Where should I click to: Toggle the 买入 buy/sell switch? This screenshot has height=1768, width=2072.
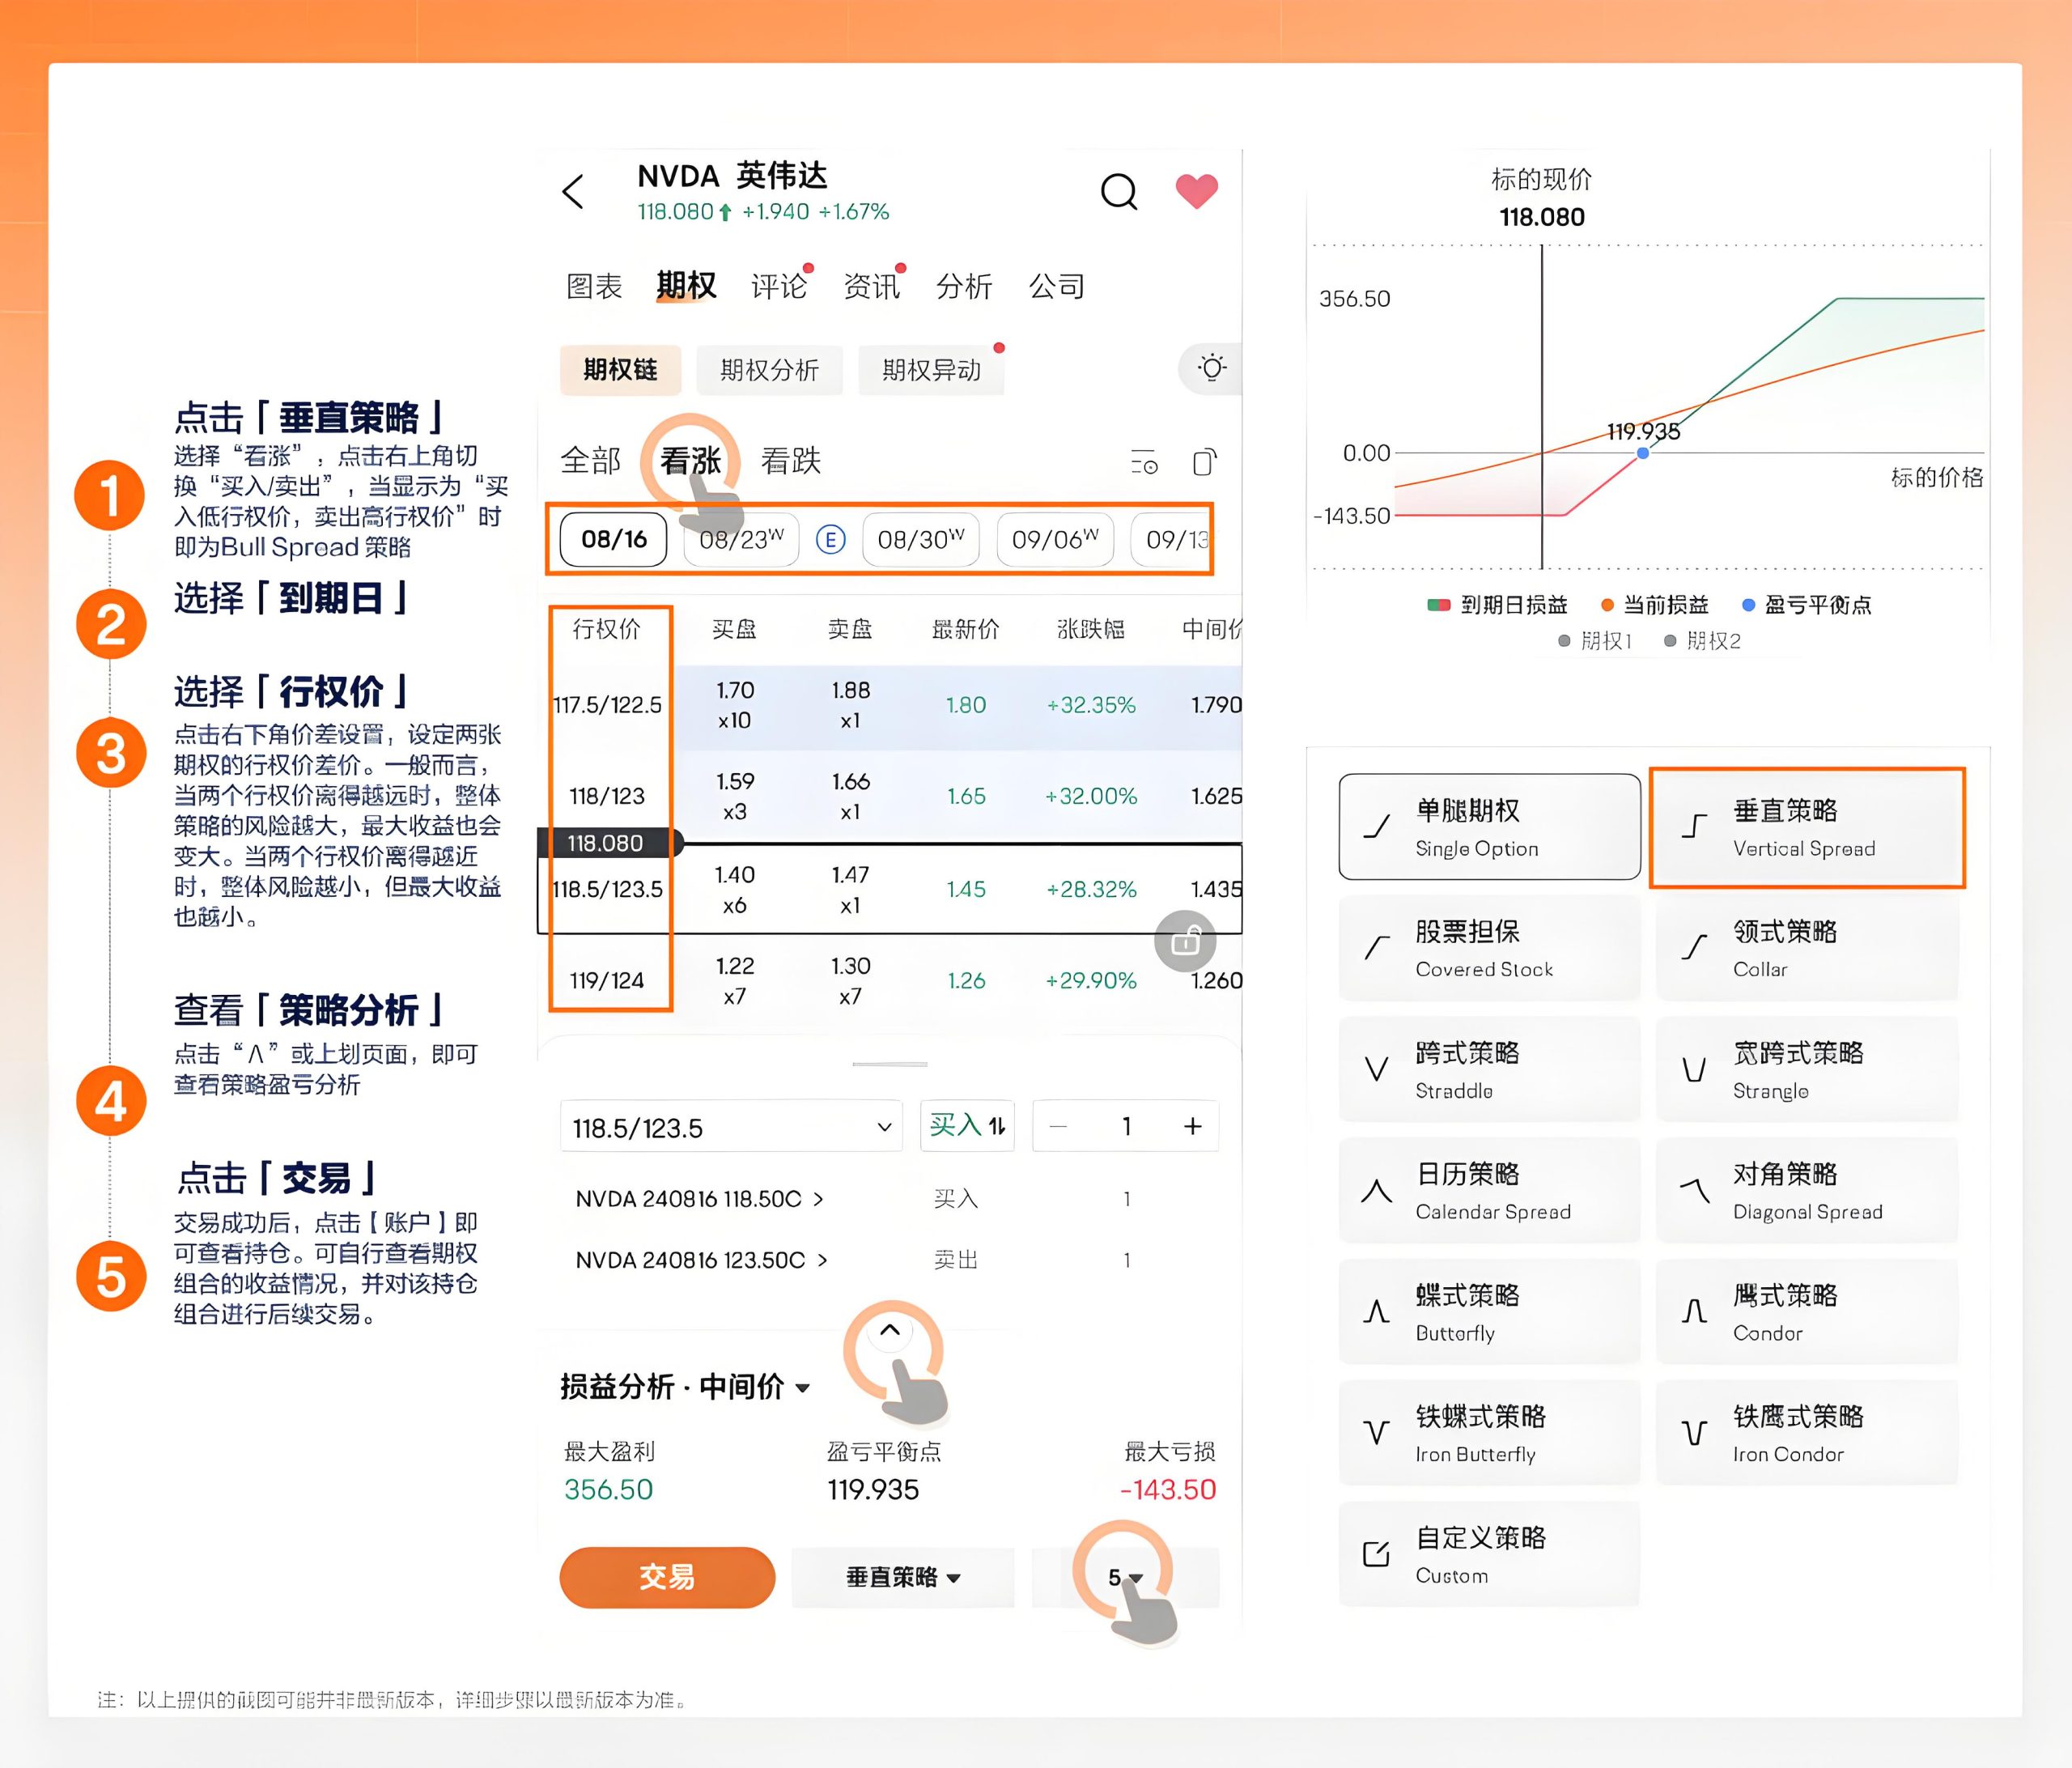967,1126
